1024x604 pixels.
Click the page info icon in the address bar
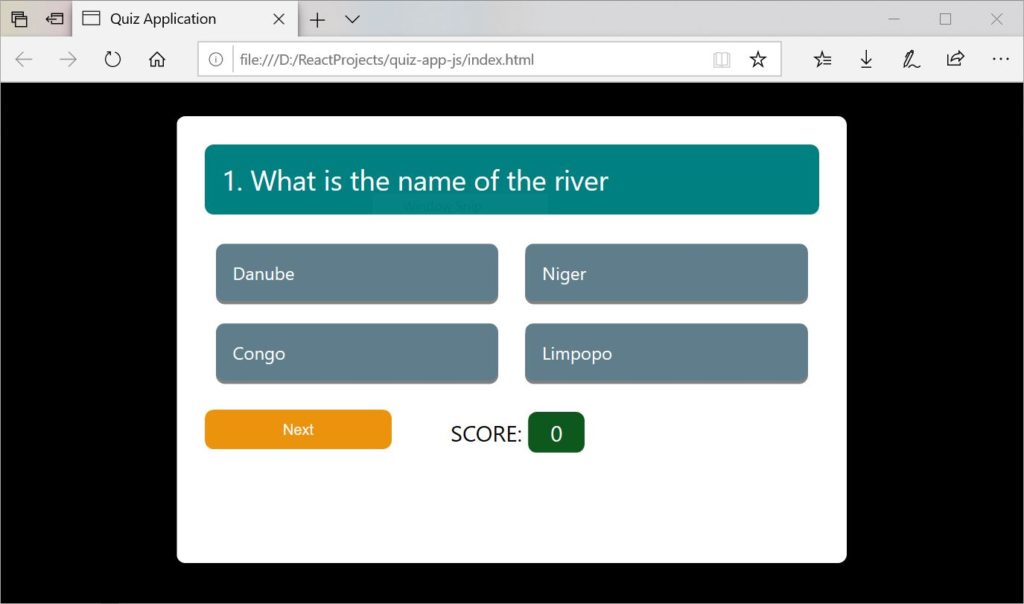[217, 59]
